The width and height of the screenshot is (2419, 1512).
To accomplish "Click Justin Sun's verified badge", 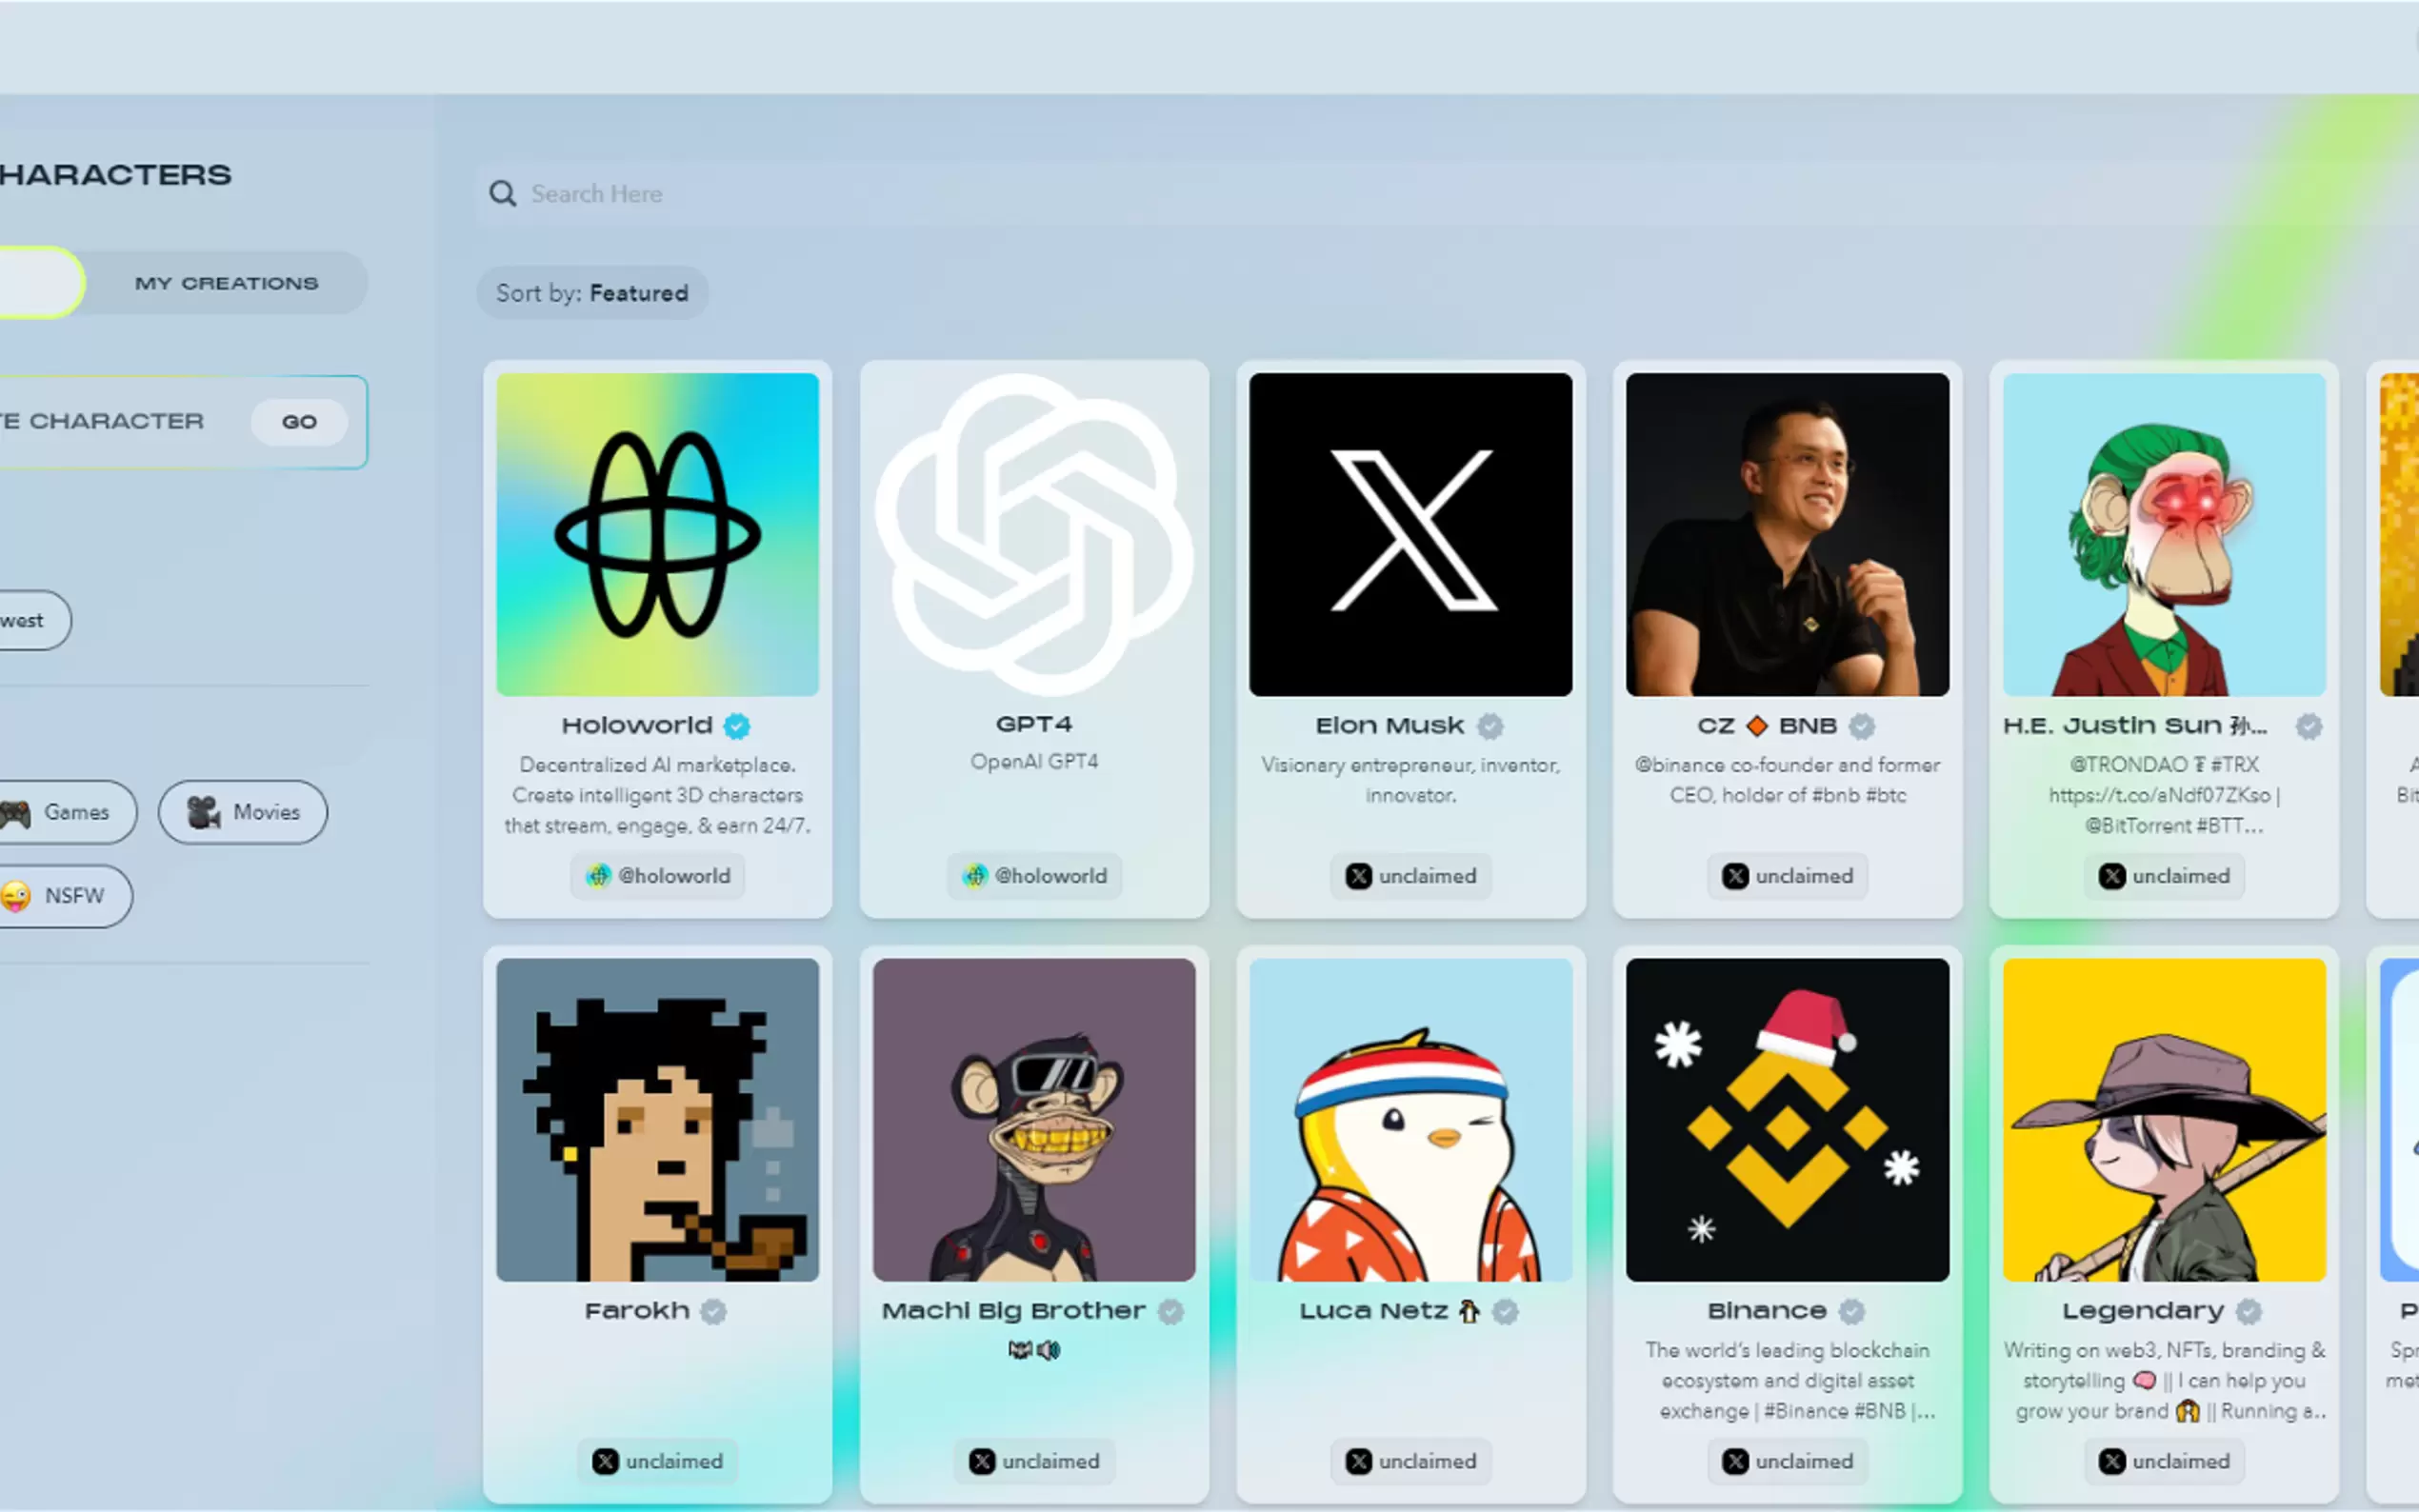I will [2309, 726].
